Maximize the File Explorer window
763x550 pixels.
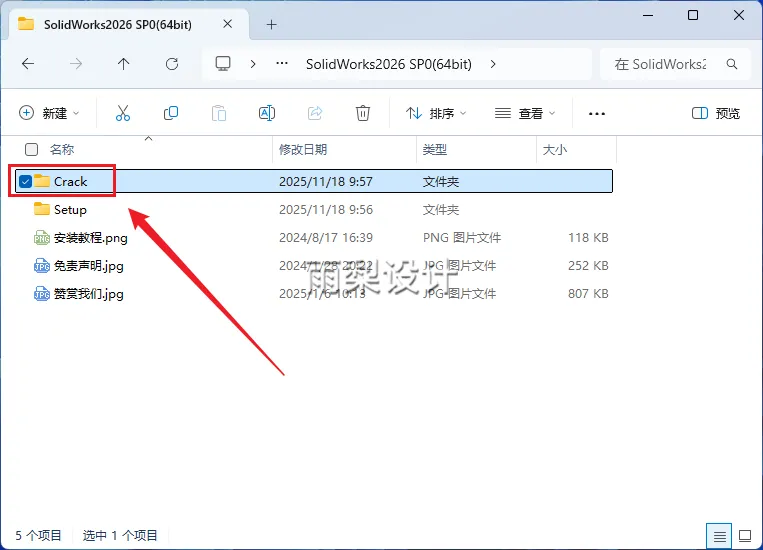[x=693, y=15]
